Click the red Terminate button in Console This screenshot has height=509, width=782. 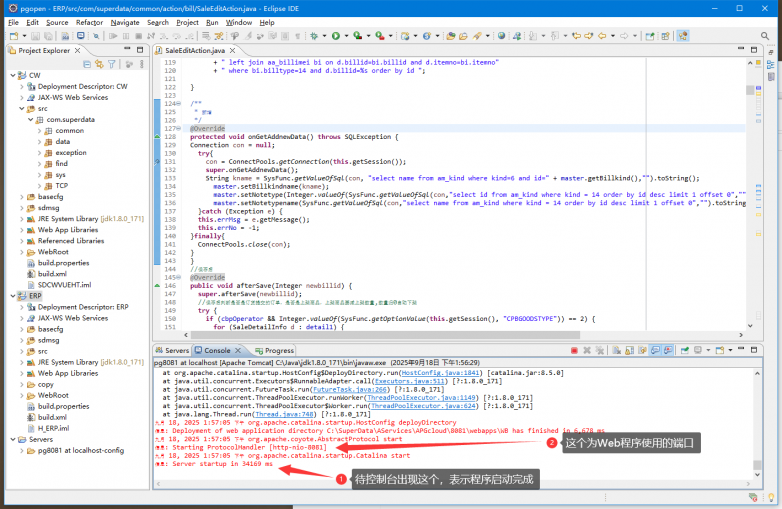click(x=573, y=351)
